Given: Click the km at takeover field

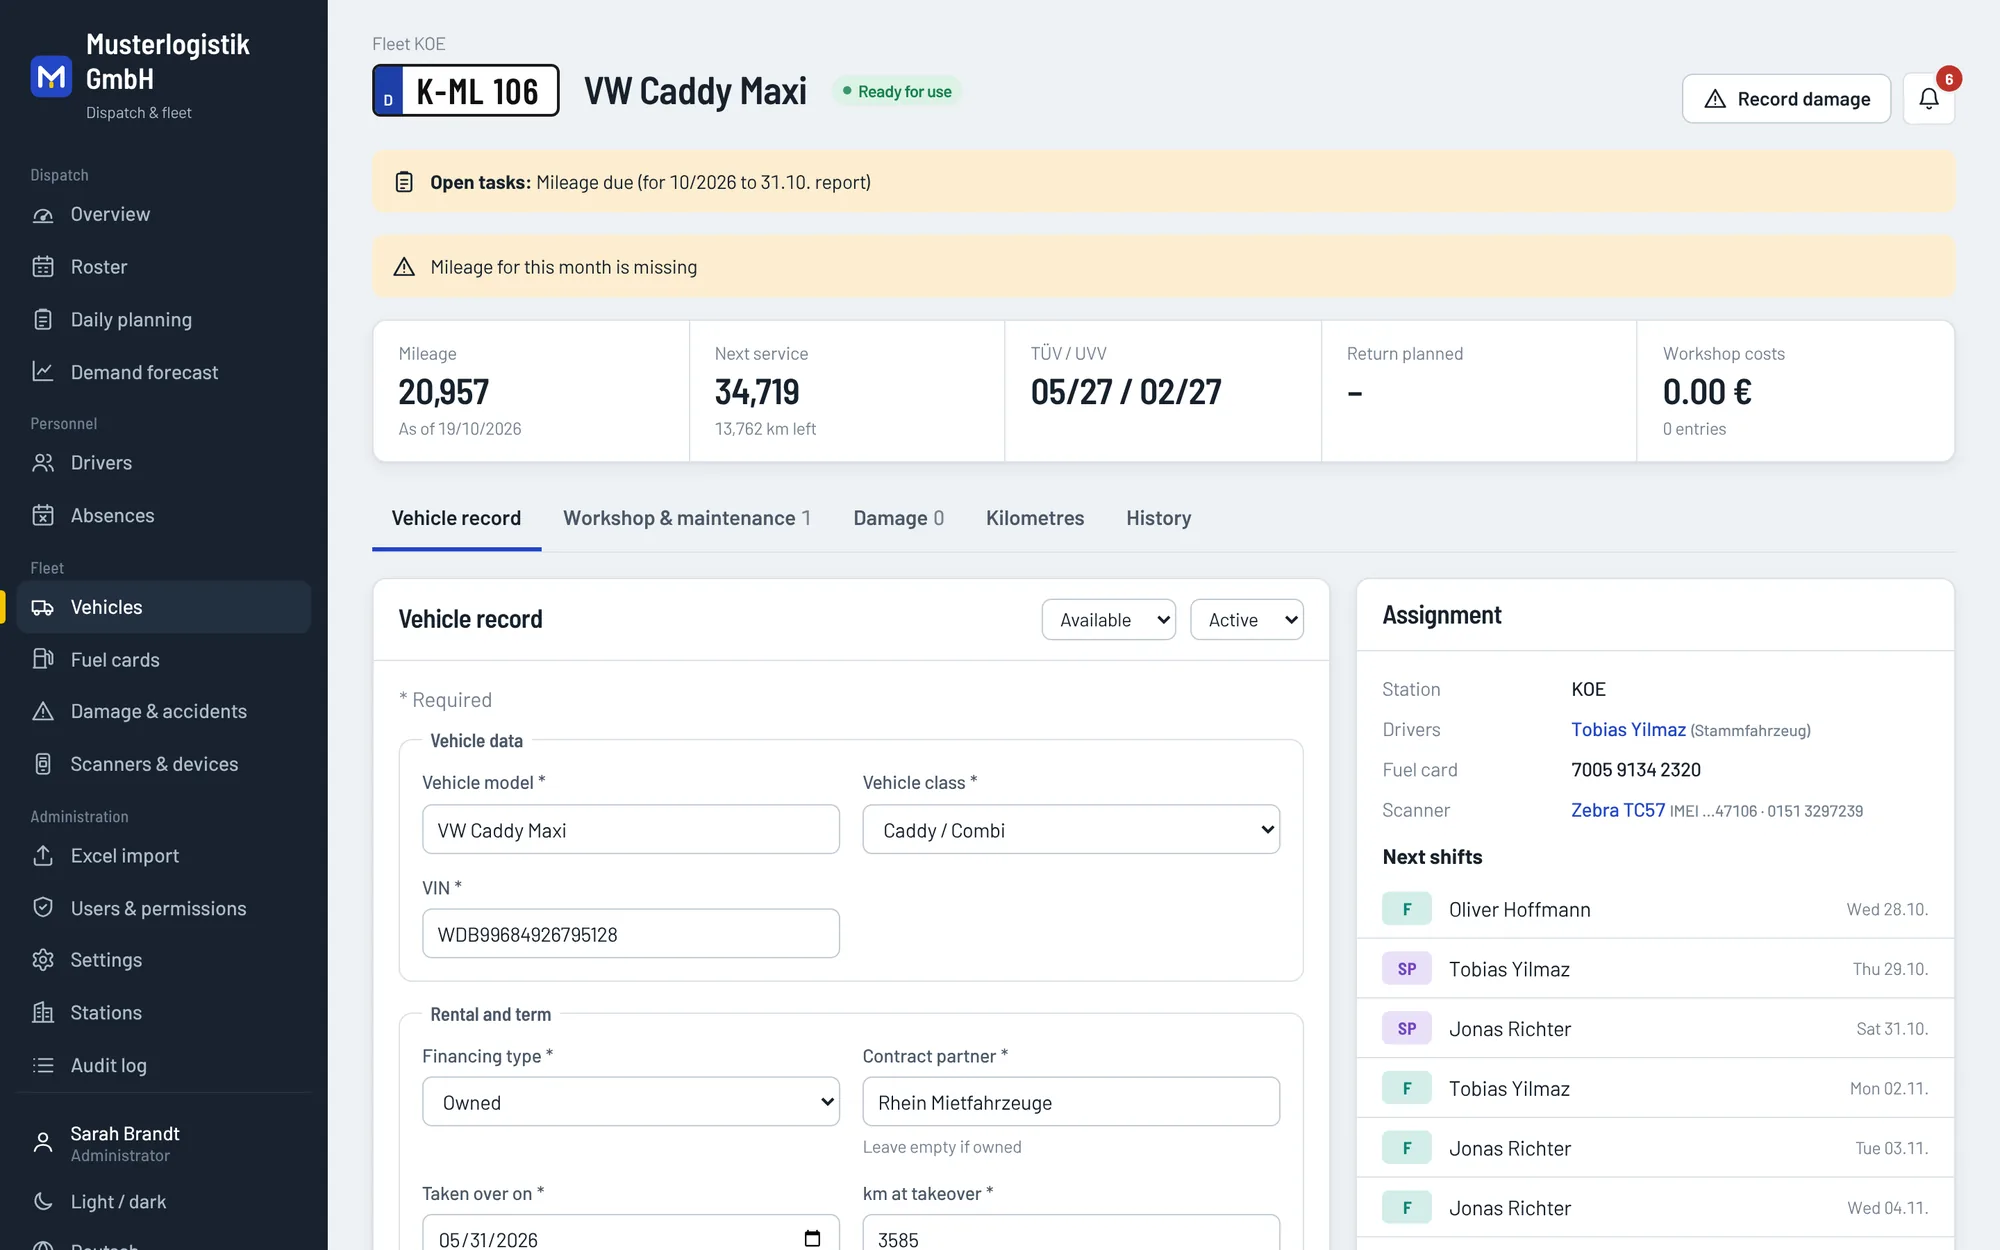Looking at the screenshot, I should tap(1071, 1233).
